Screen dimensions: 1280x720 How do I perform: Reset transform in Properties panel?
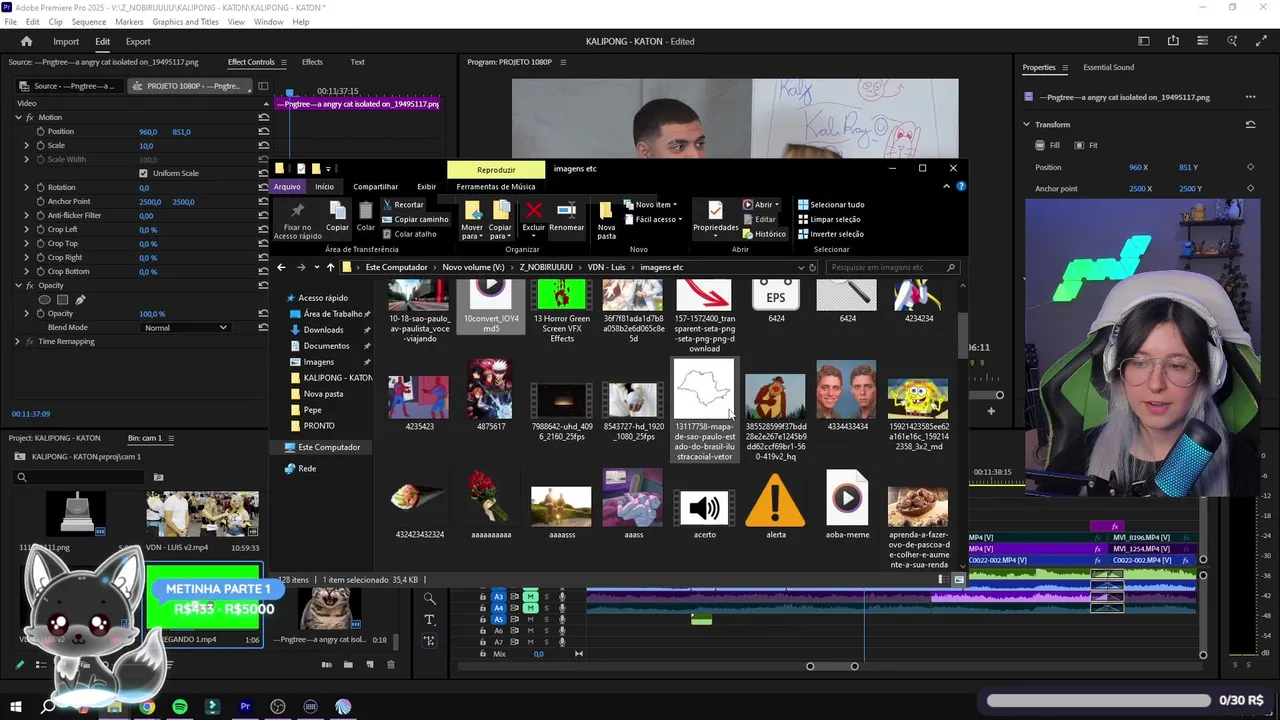(x=1250, y=124)
